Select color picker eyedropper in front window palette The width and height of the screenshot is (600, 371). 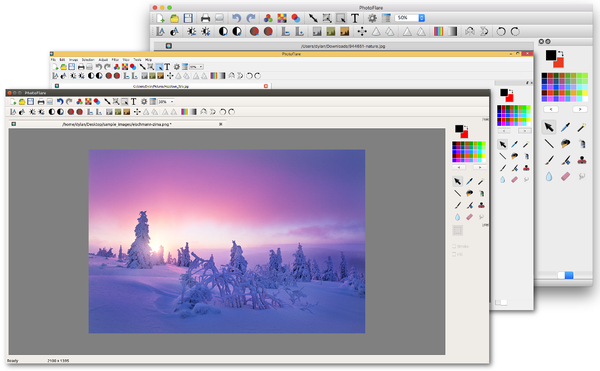tap(470, 181)
